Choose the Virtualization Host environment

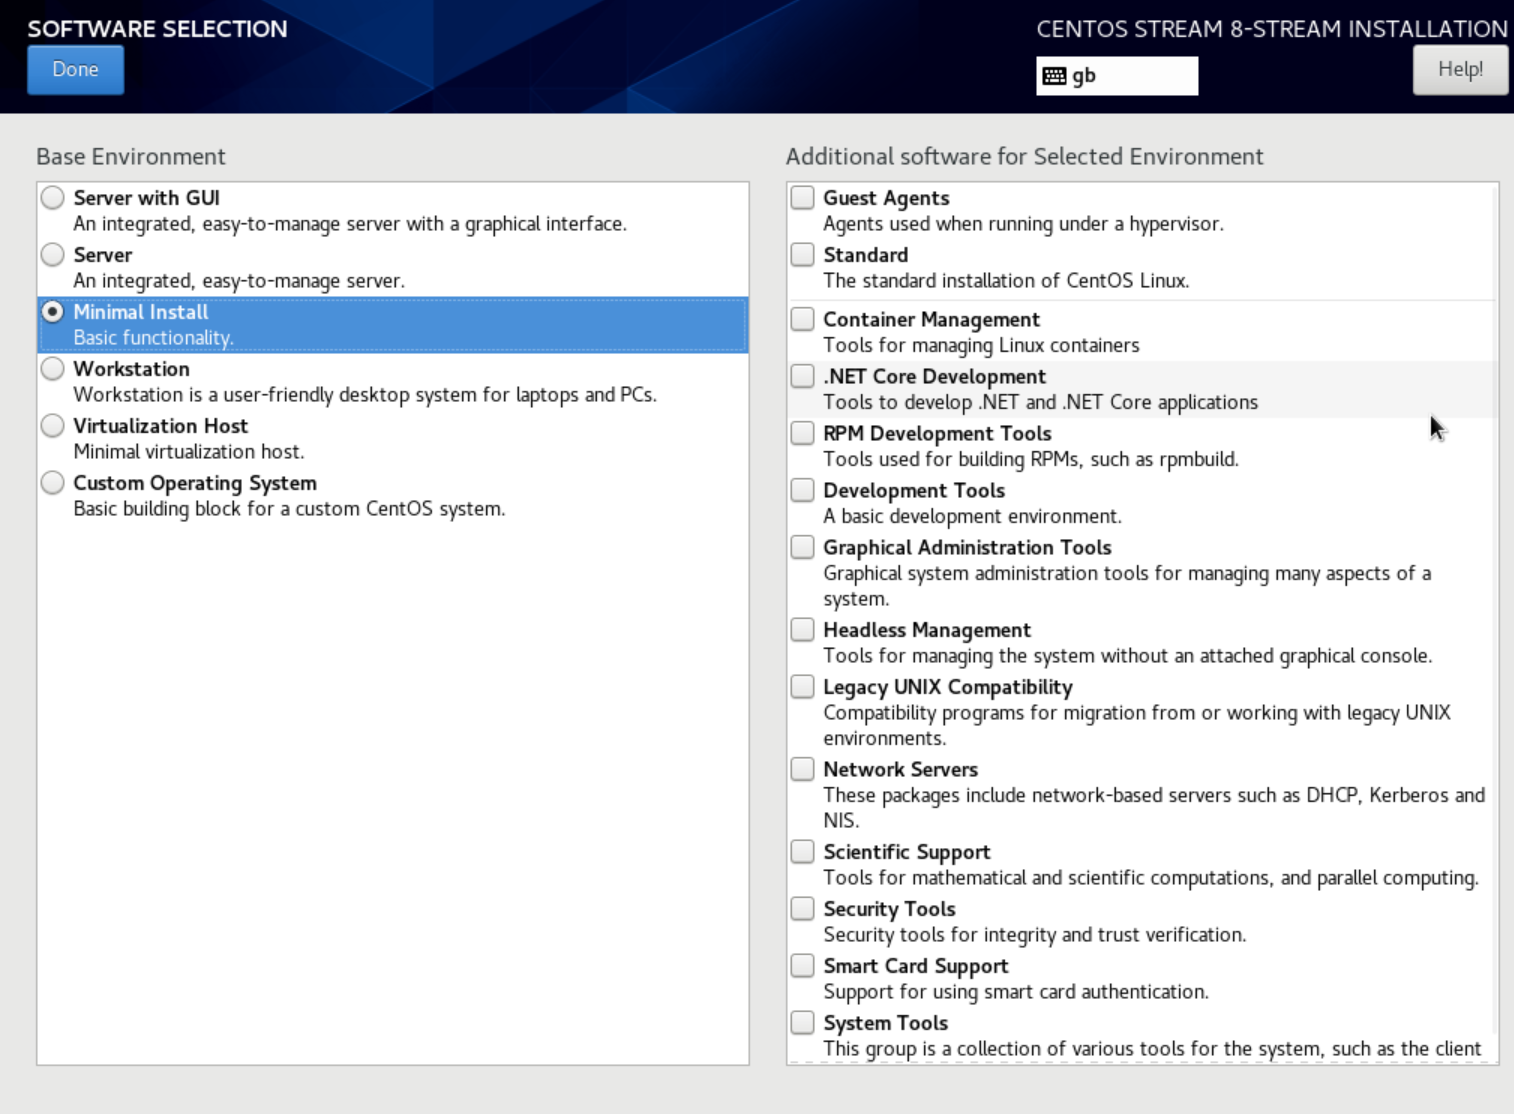point(53,426)
